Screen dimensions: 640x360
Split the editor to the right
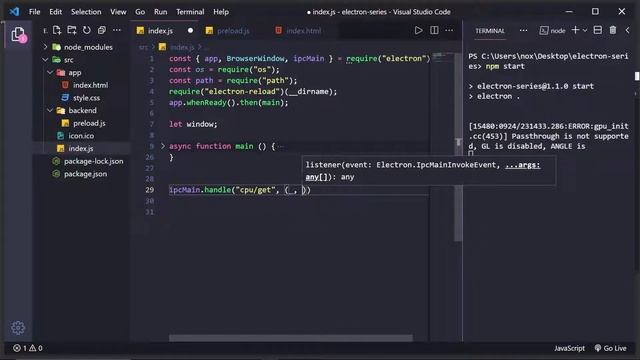(434, 30)
